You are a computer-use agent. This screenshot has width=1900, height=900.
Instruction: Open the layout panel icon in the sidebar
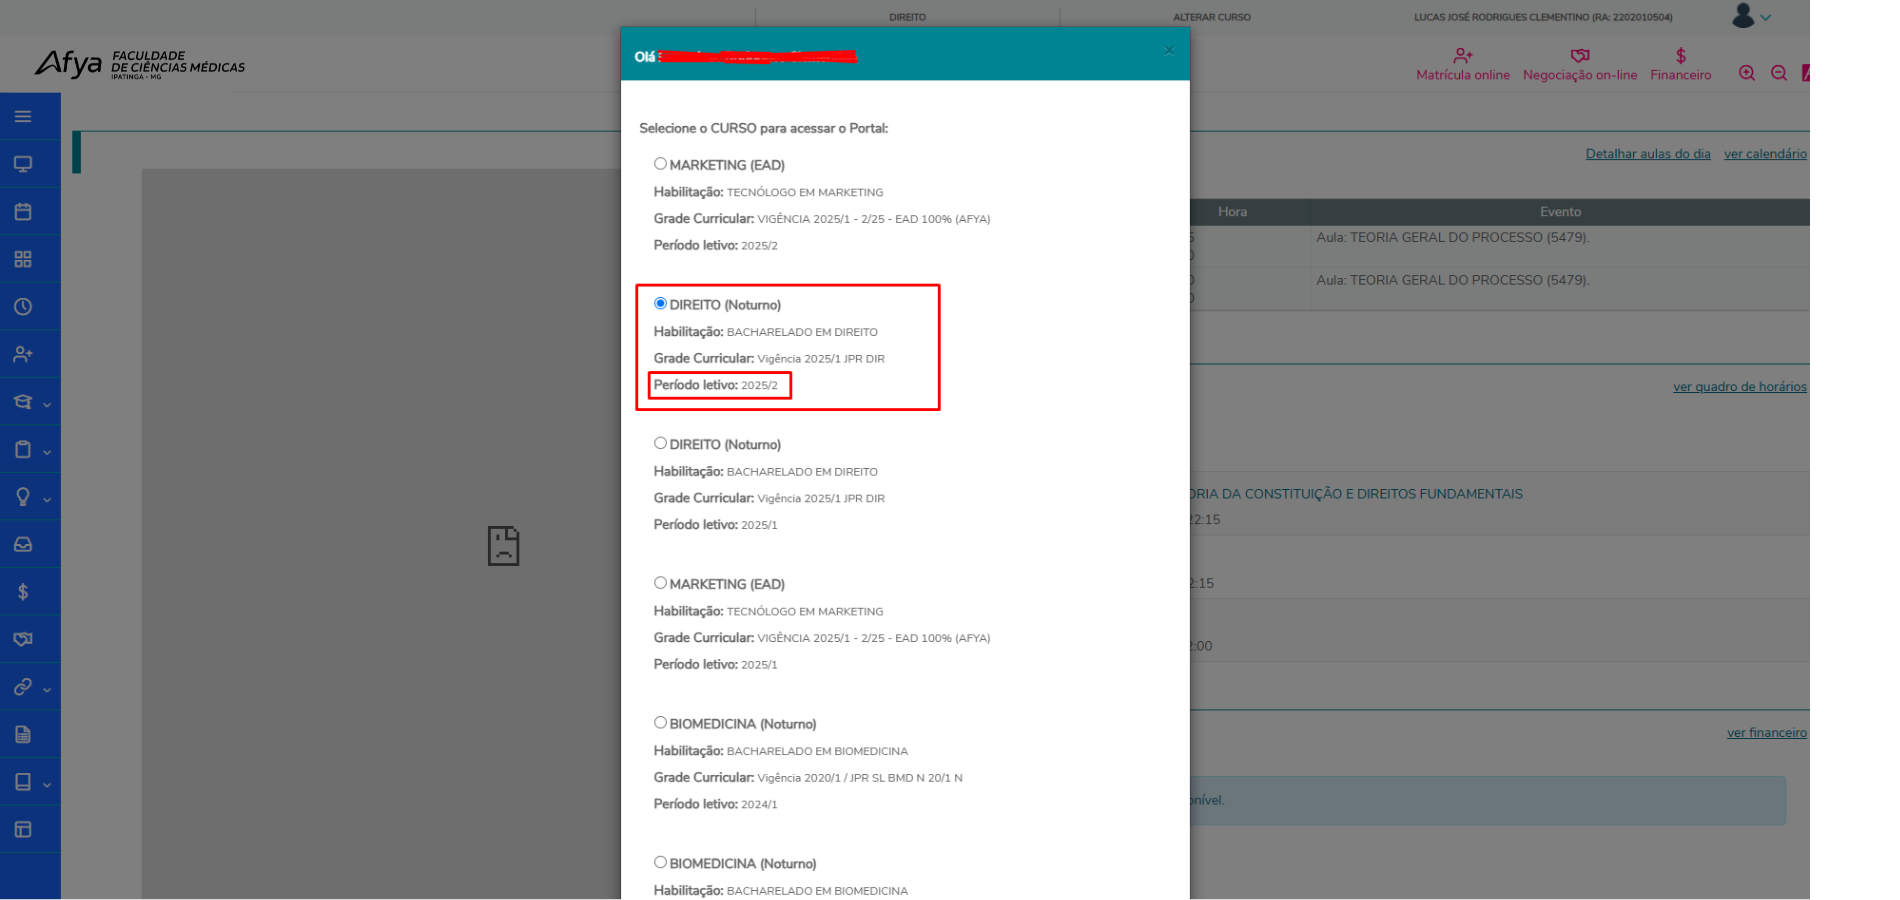pyautogui.click(x=23, y=829)
